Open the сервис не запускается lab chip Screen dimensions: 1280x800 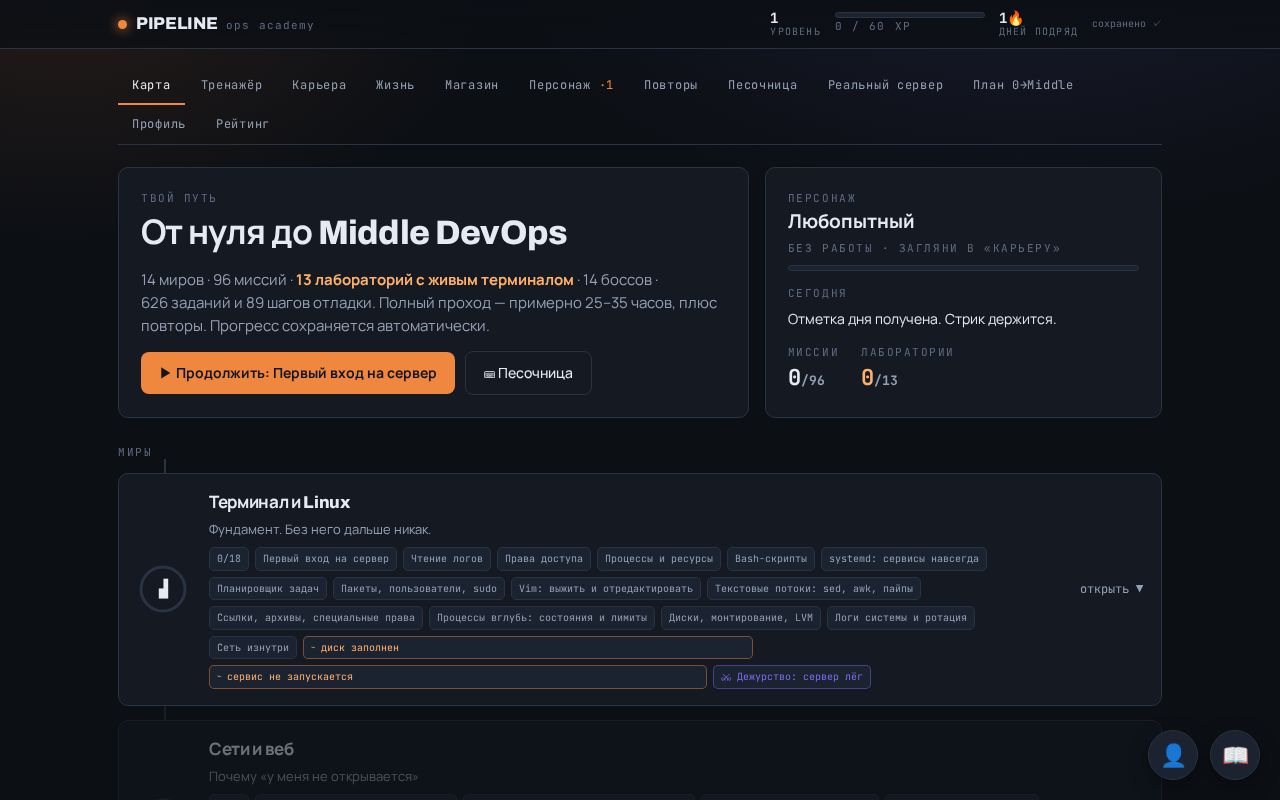tap(458, 677)
